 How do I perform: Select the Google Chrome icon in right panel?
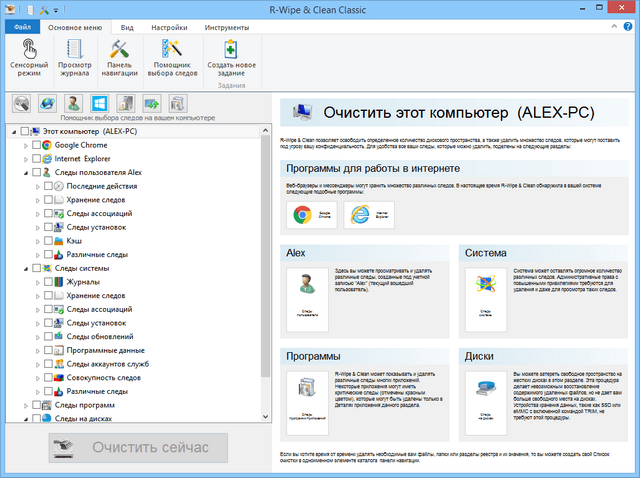click(x=300, y=215)
